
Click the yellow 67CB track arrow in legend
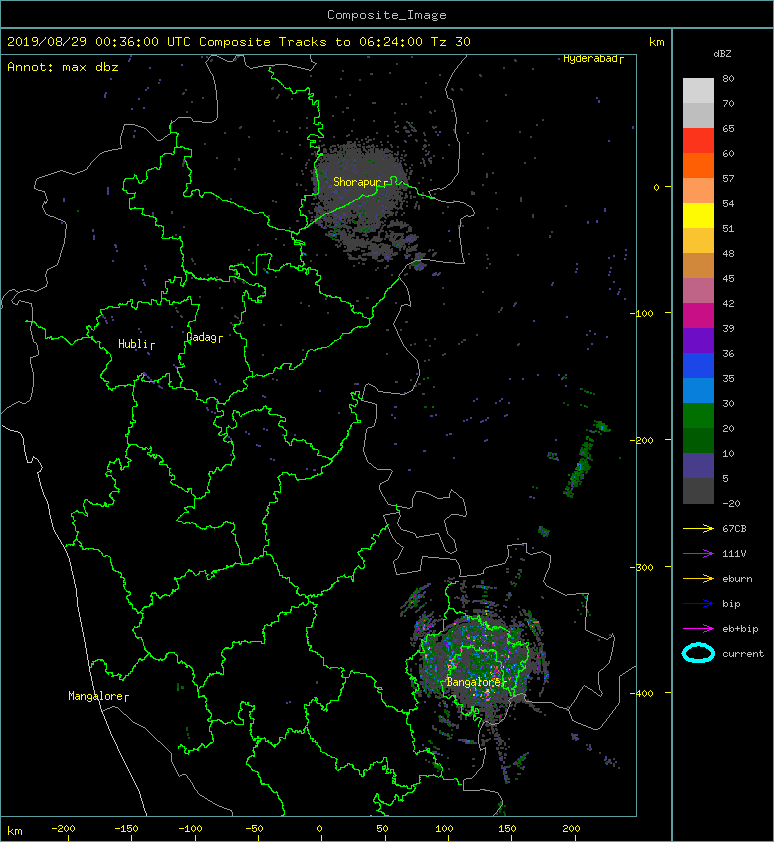[698, 529]
